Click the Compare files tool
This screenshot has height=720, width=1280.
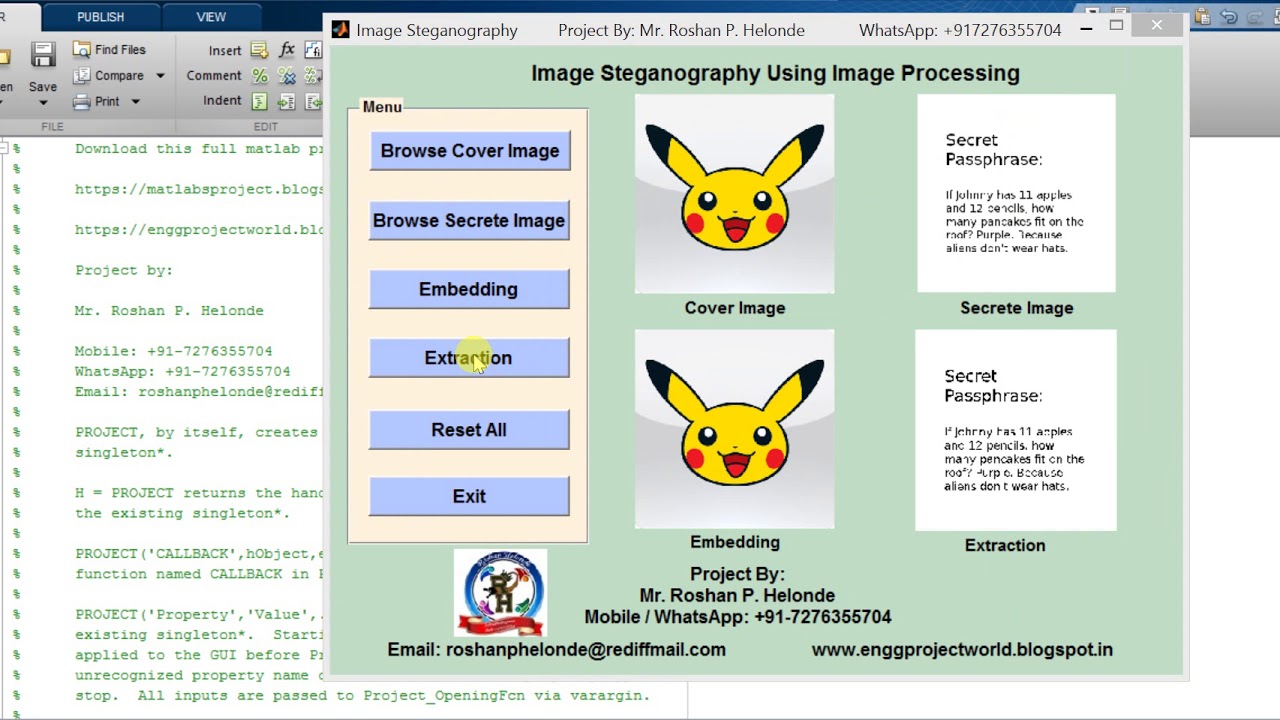[x=108, y=76]
